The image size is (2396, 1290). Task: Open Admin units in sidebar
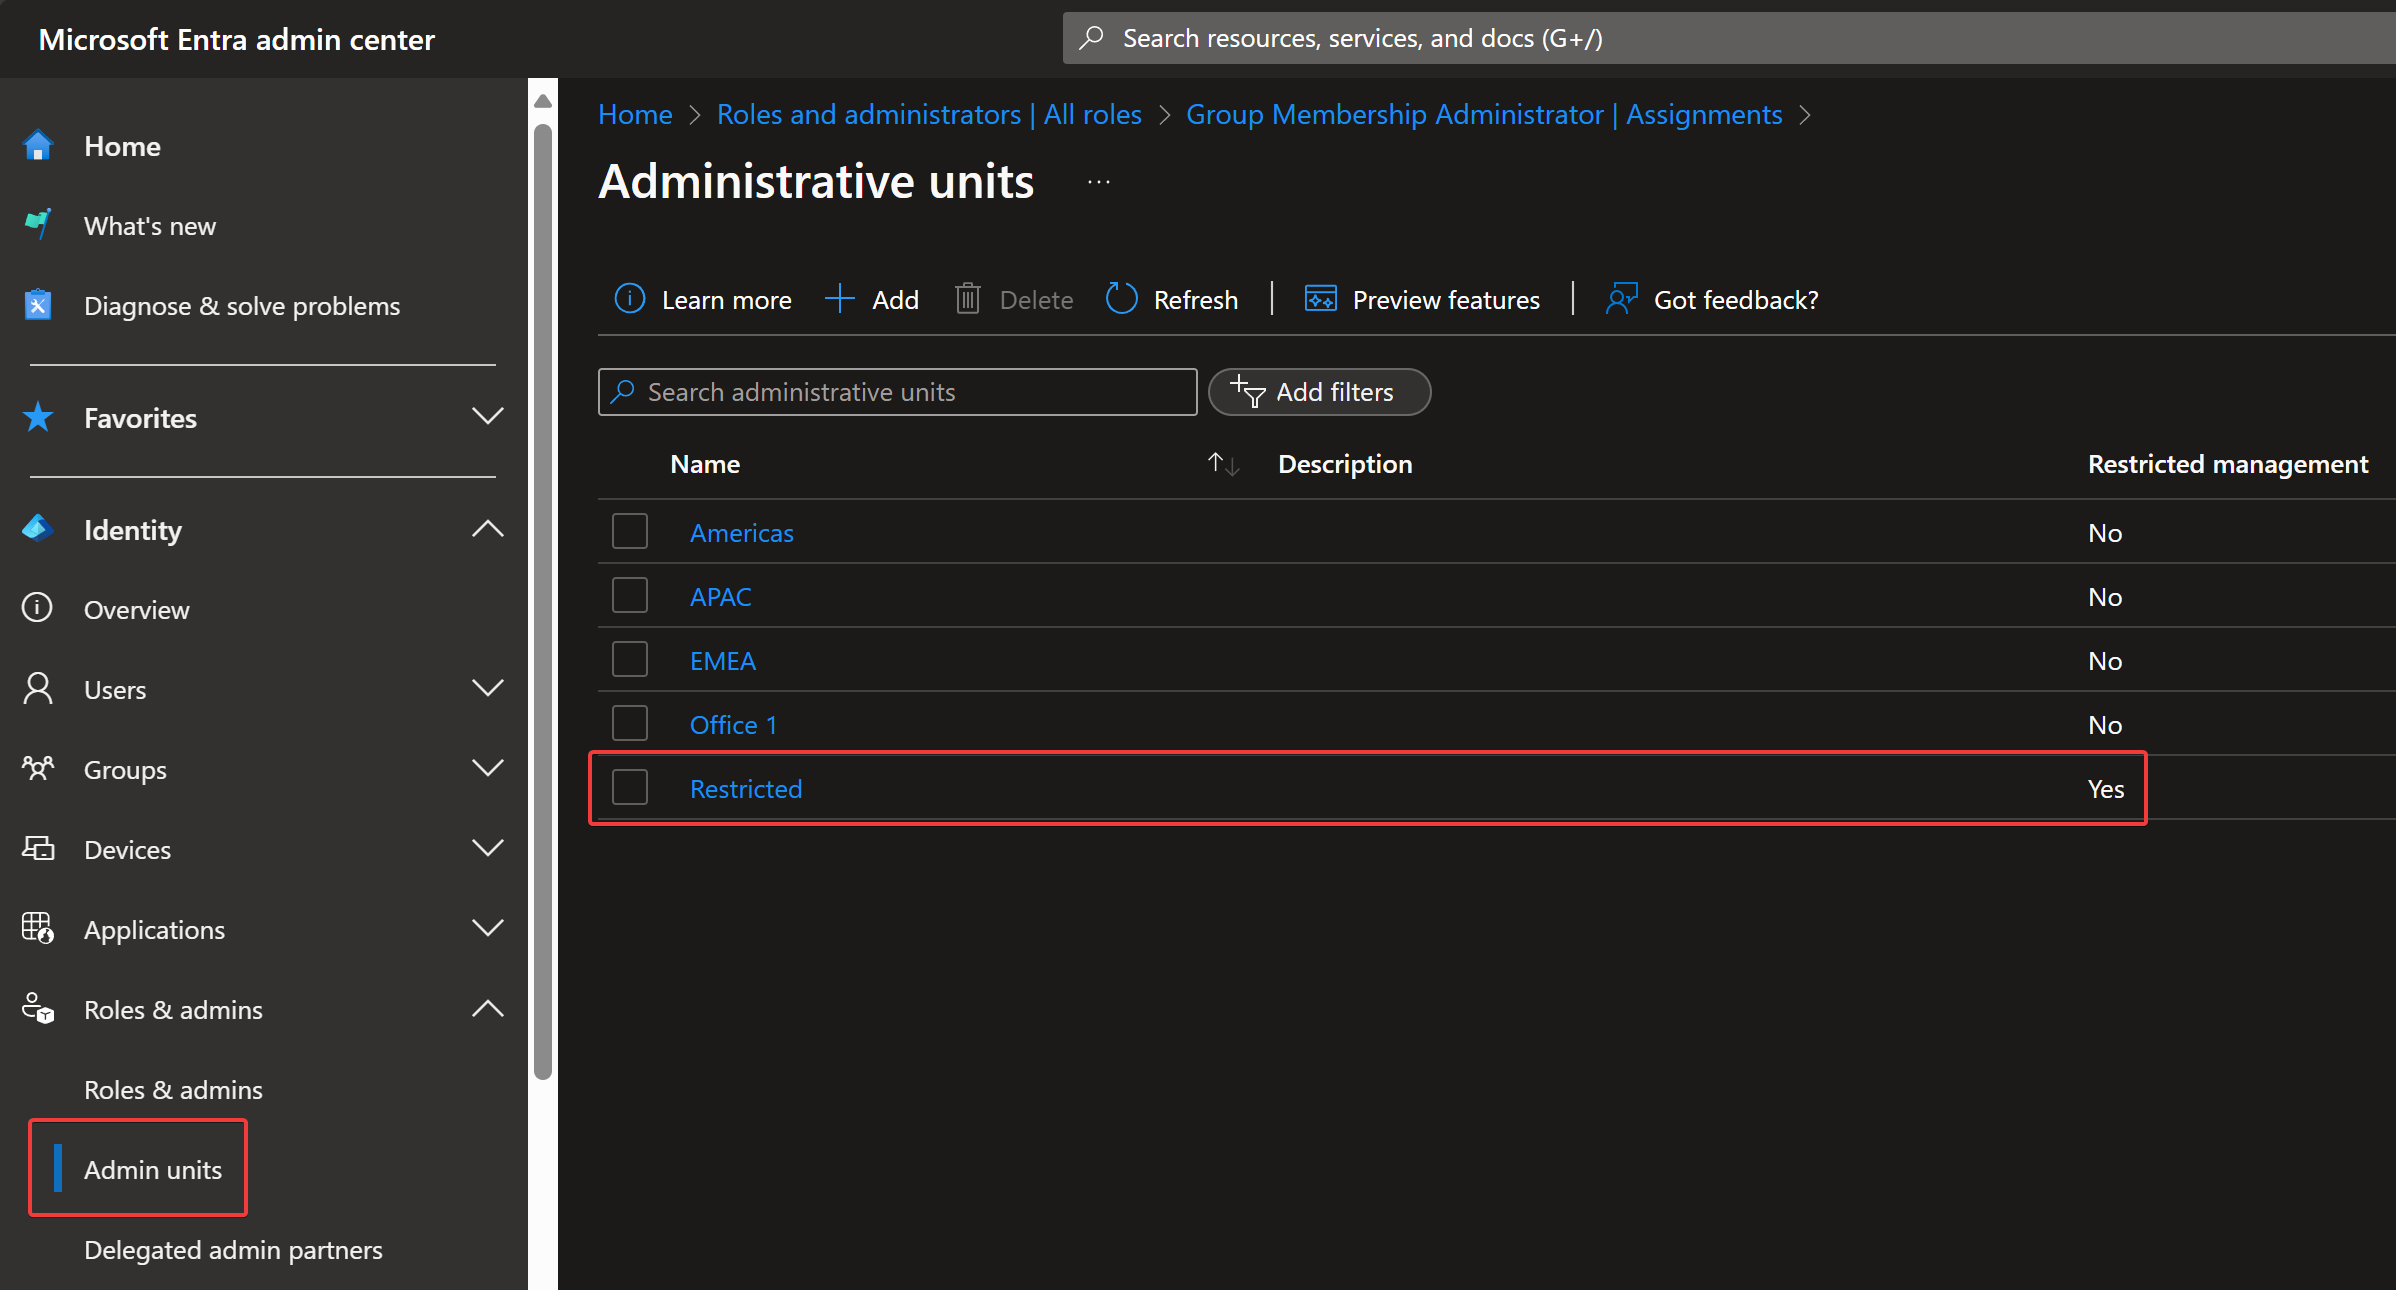click(x=152, y=1169)
